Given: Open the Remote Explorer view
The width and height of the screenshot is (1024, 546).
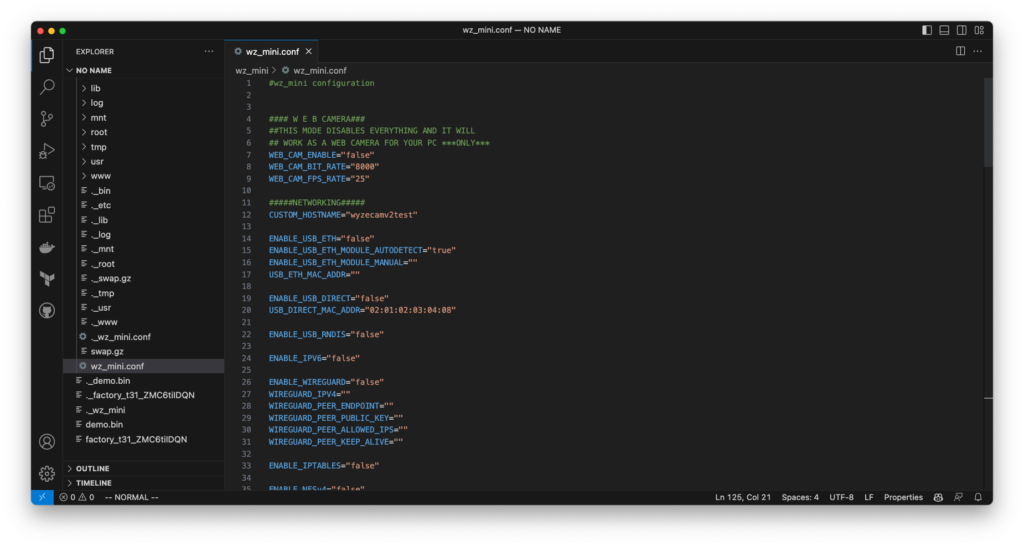Looking at the screenshot, I should (x=47, y=183).
